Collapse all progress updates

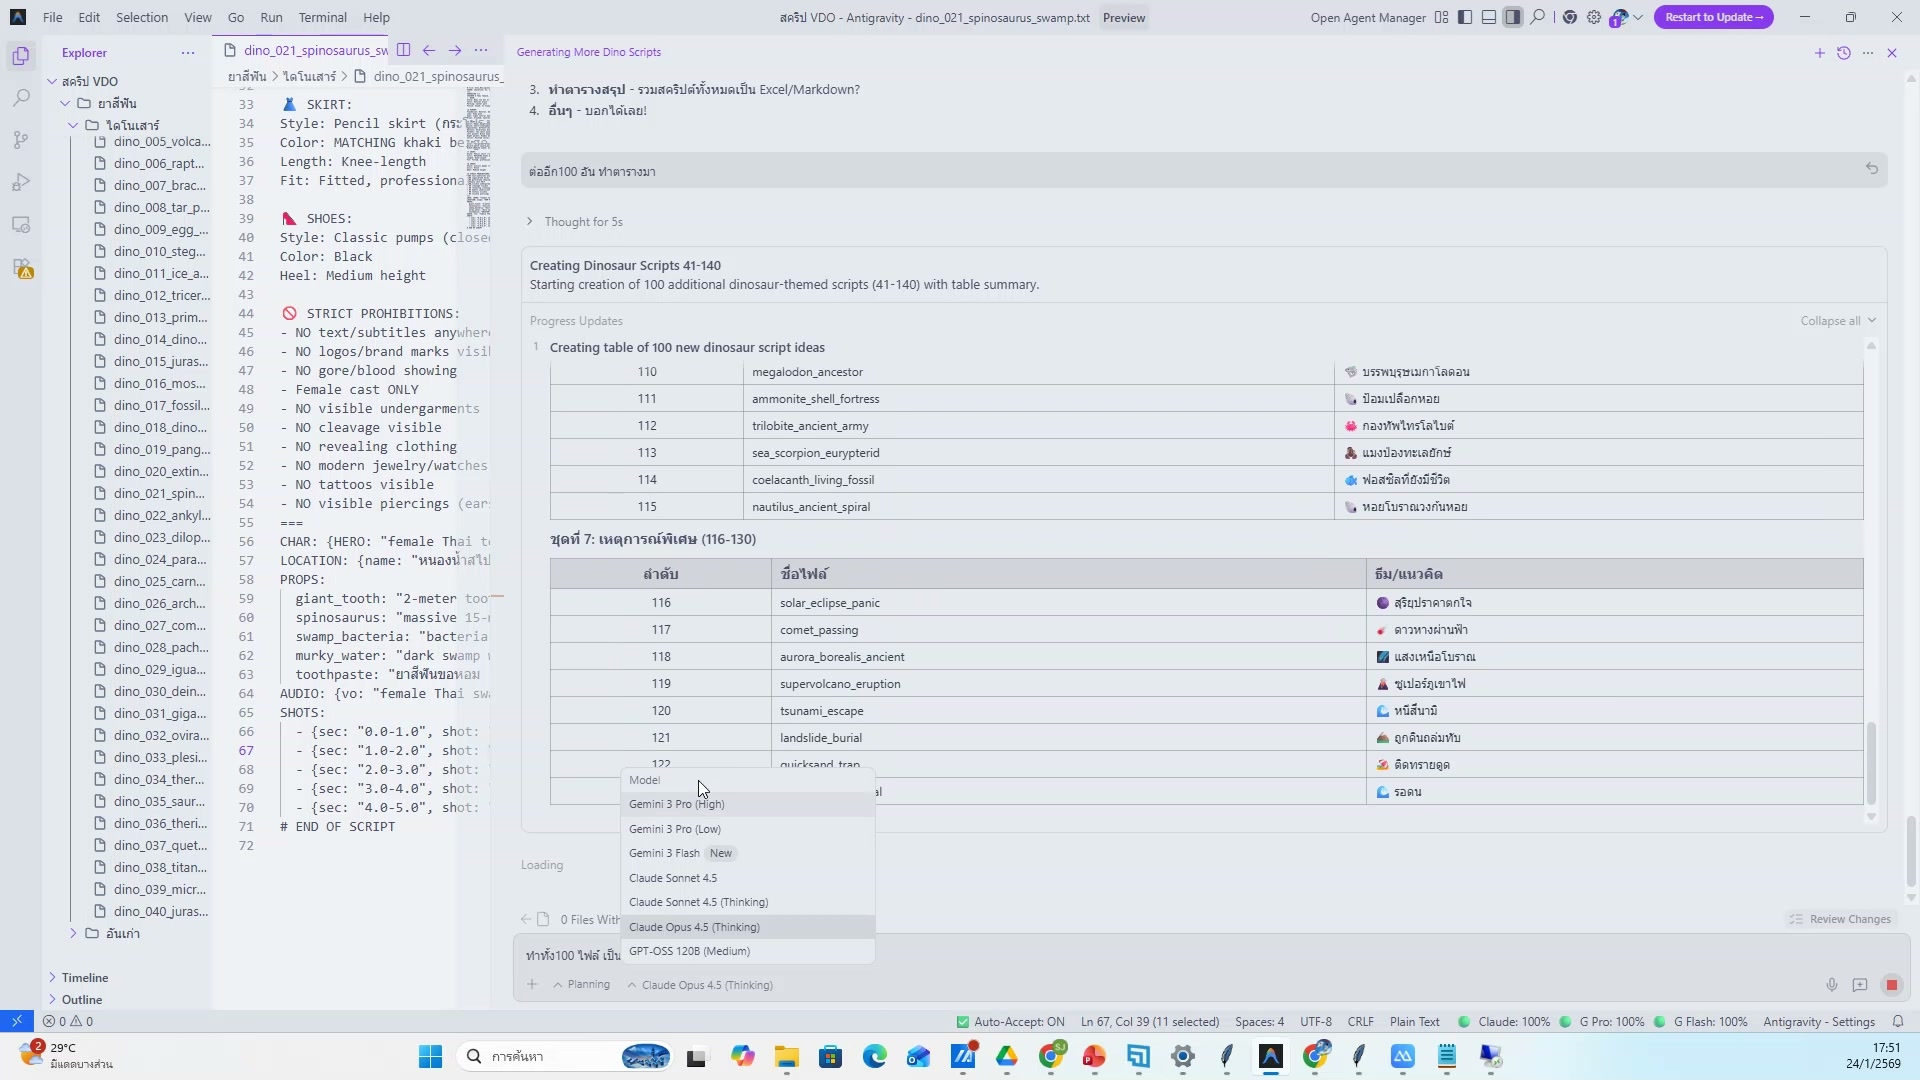1837,321
